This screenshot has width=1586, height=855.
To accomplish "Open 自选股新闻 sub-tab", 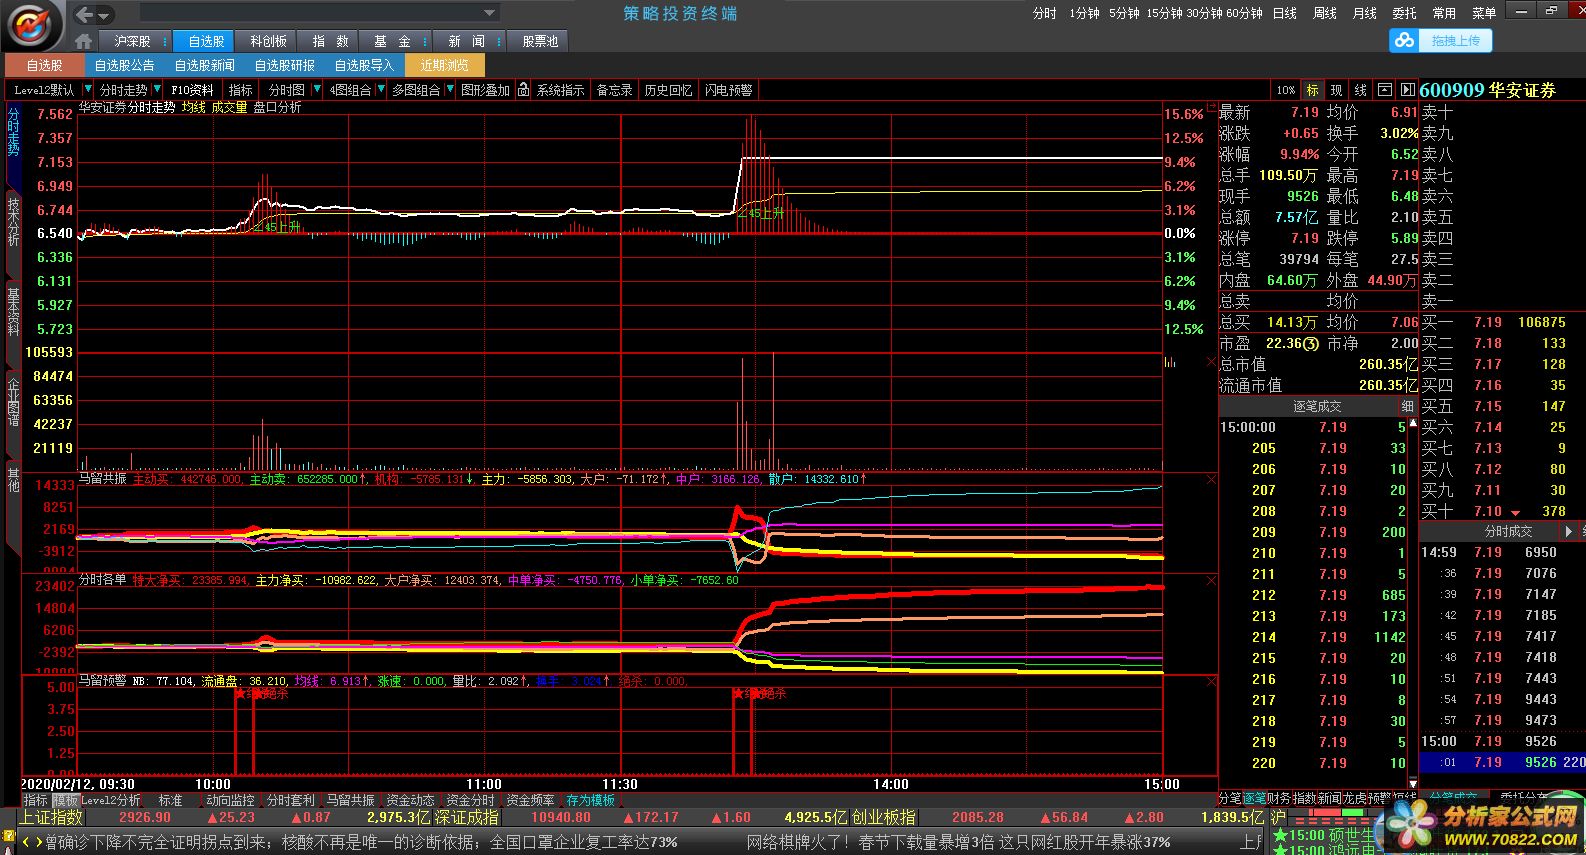I will tap(204, 65).
